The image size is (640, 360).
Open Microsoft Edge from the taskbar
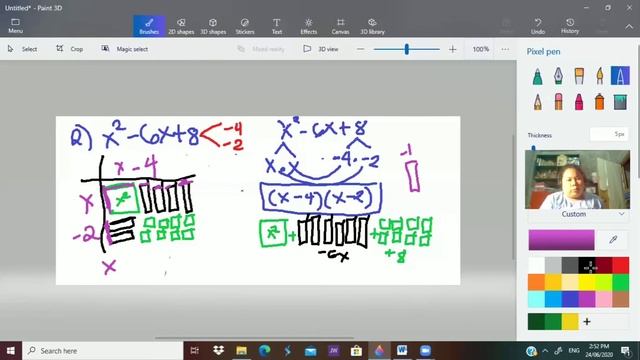(264, 351)
